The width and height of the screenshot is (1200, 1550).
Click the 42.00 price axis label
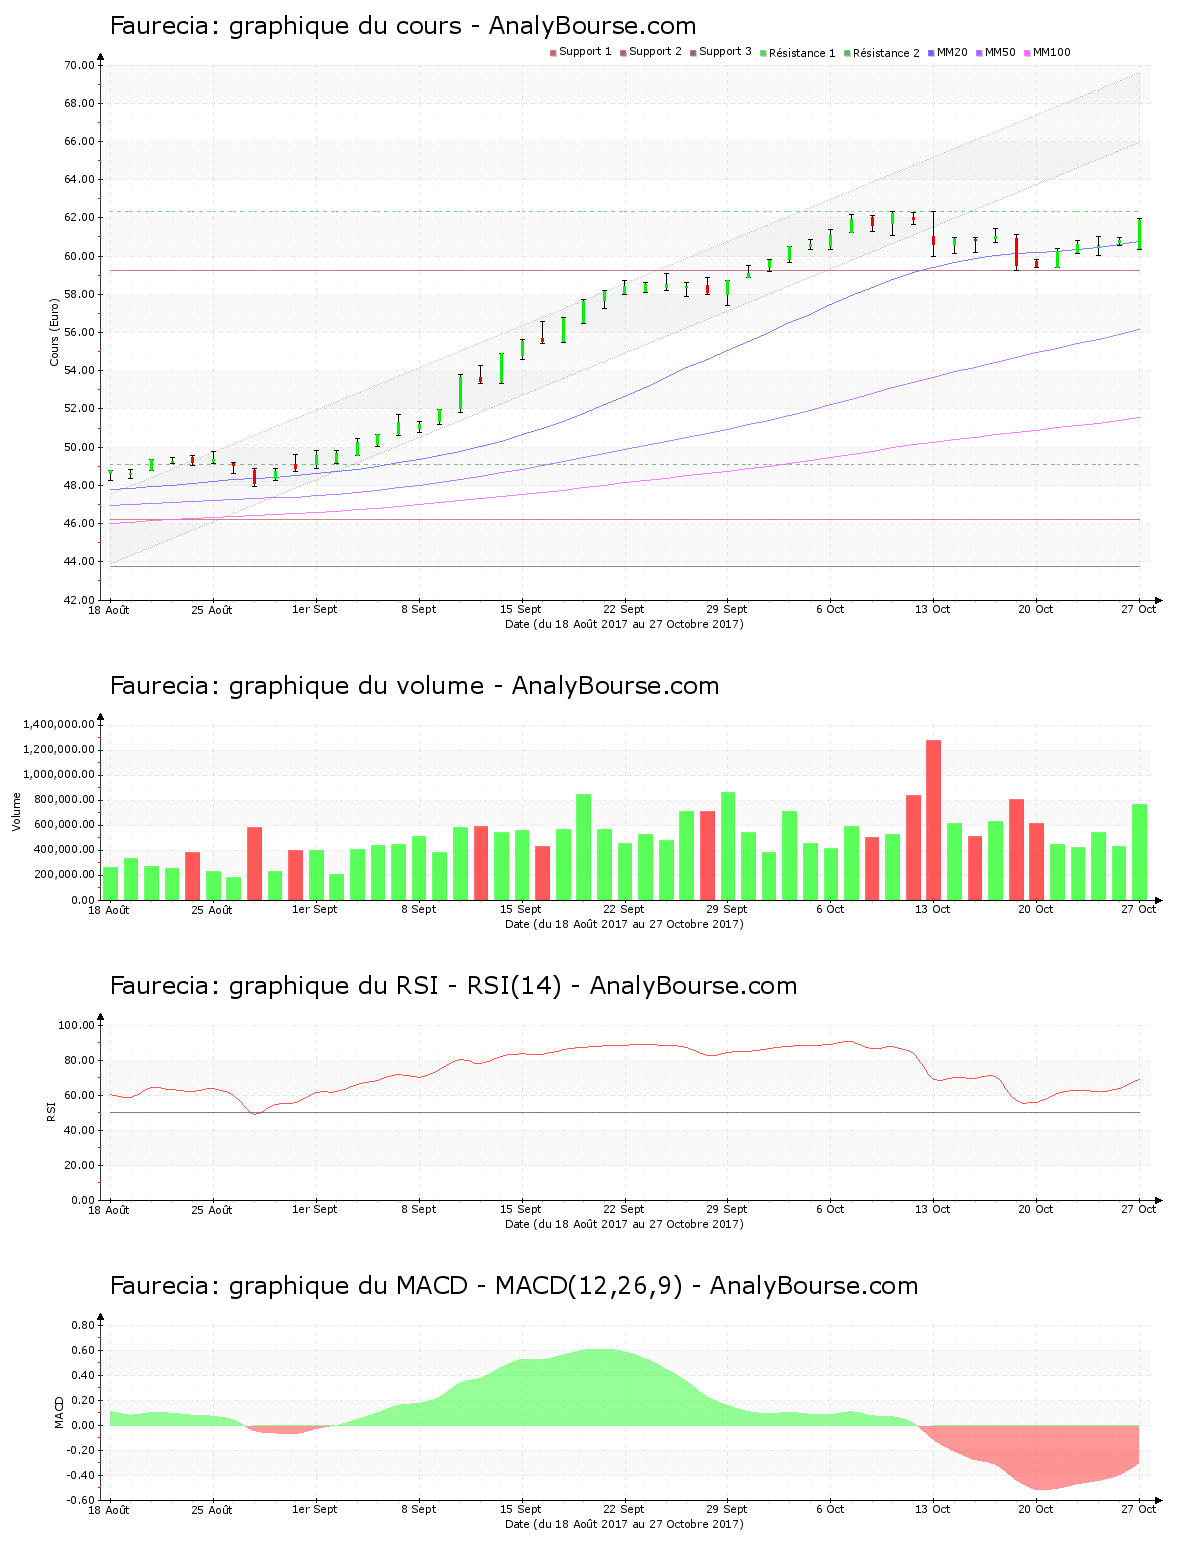click(x=79, y=600)
